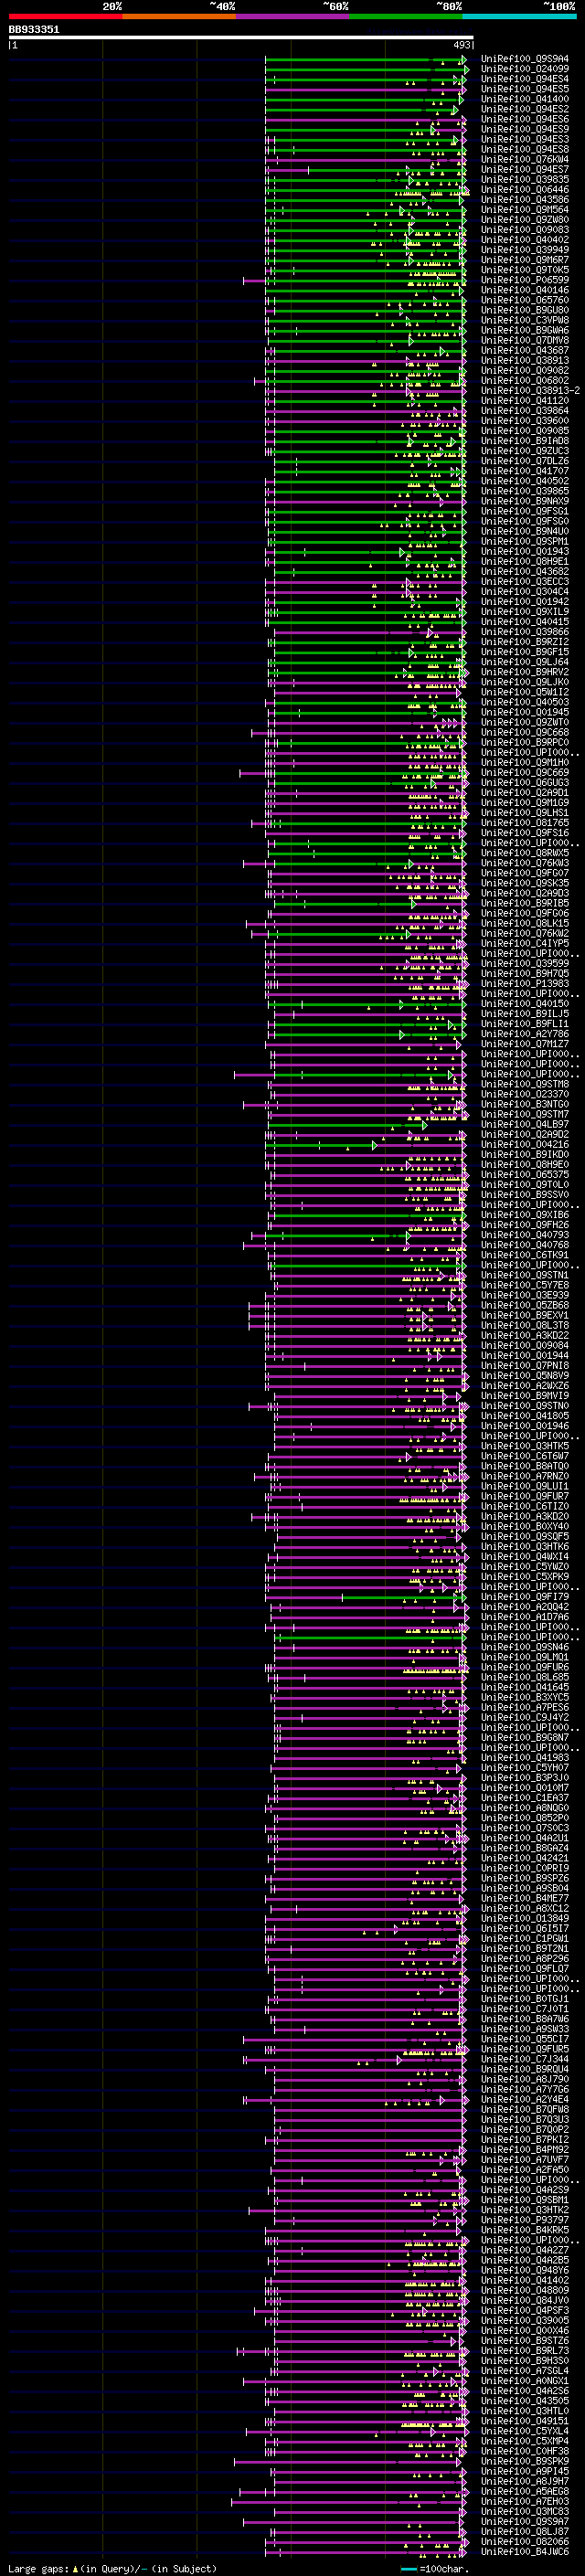Select hit UniRef100_Q76KW4

(525, 159)
